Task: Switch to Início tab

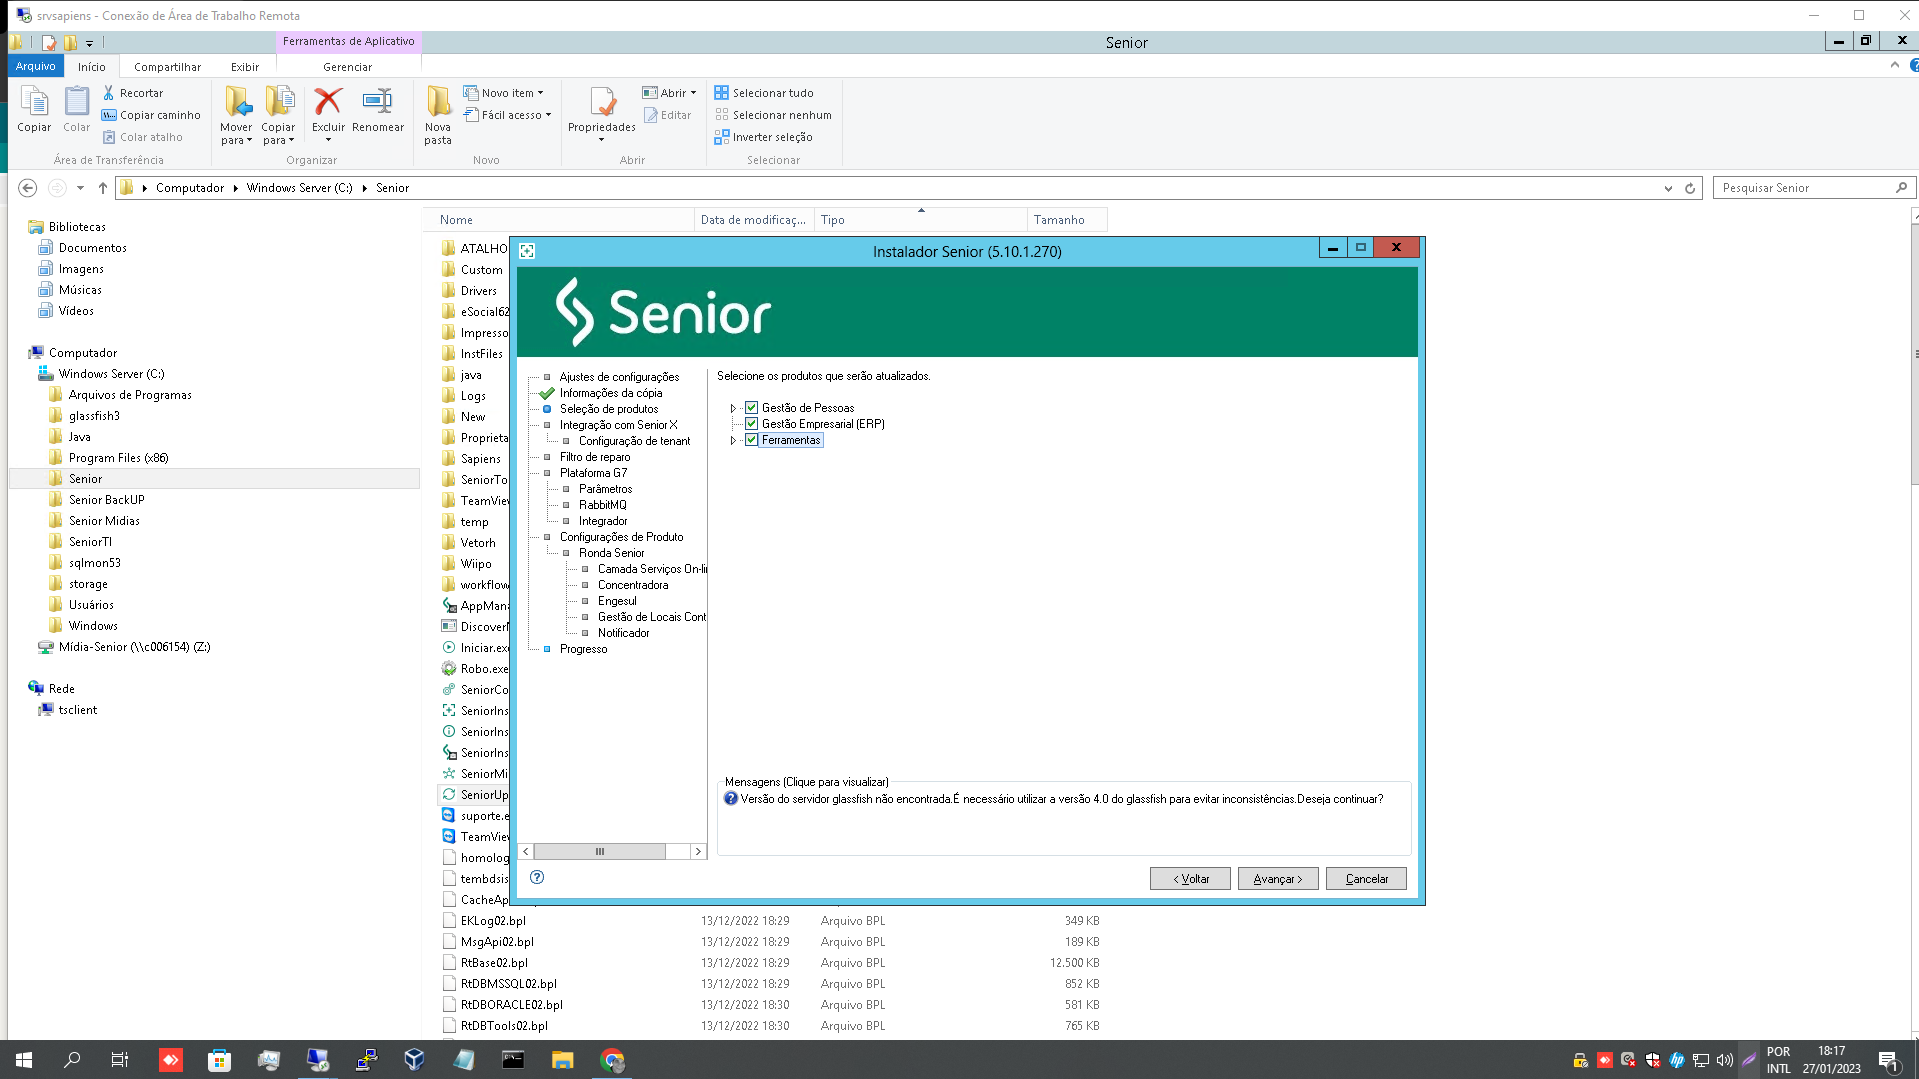Action: 92,67
